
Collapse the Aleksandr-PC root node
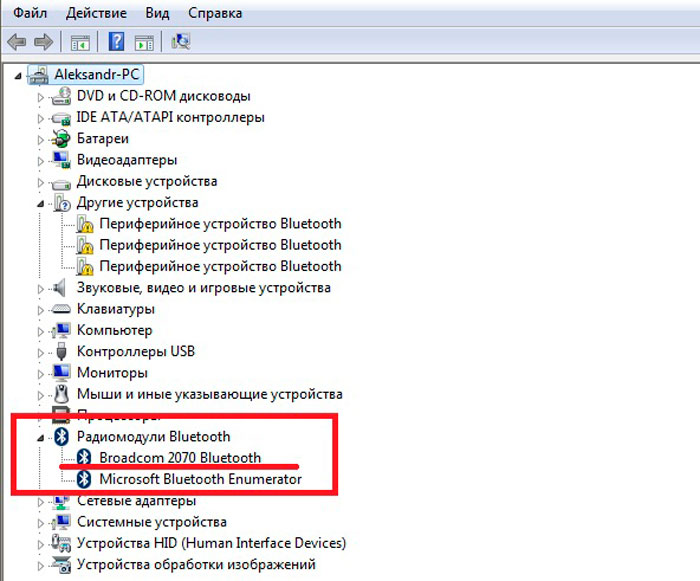[18, 76]
